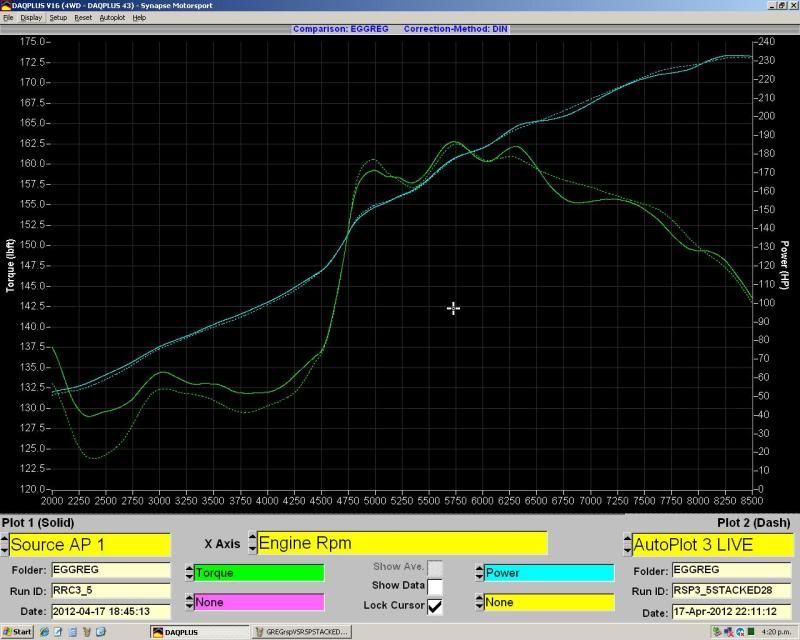Image resolution: width=800 pixels, height=640 pixels.
Task: Click first system tray icon
Action: tap(717, 632)
